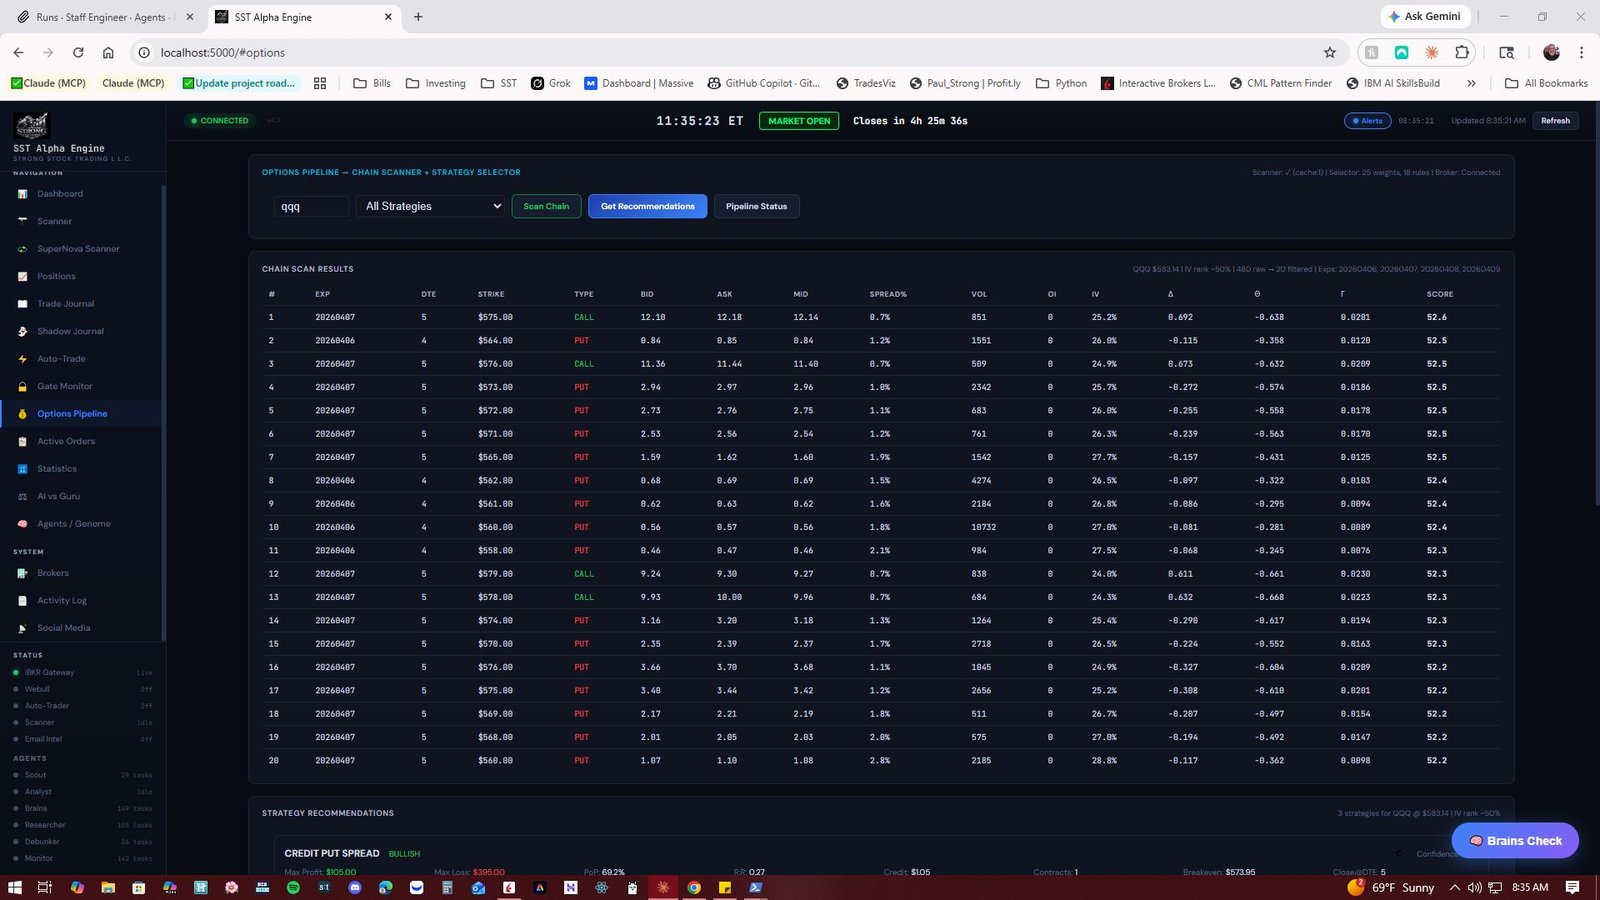Open CML Pattern Finder bookmark
The height and width of the screenshot is (900, 1600).
coord(1281,83)
